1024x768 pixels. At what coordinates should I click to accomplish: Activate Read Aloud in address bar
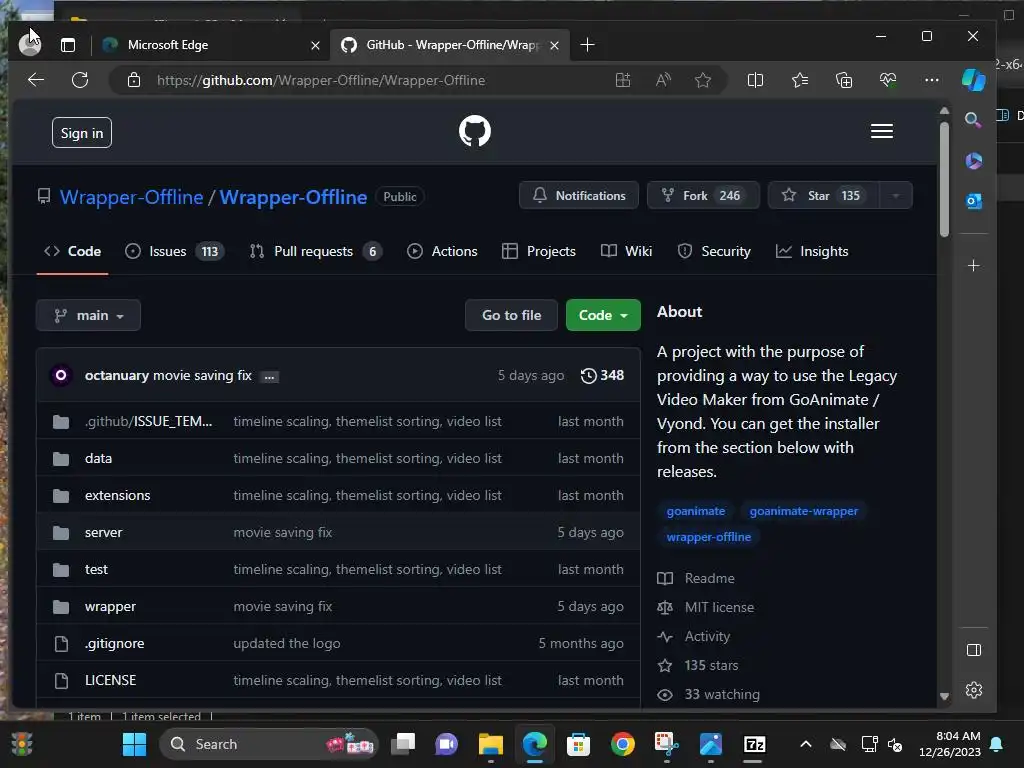click(x=663, y=80)
